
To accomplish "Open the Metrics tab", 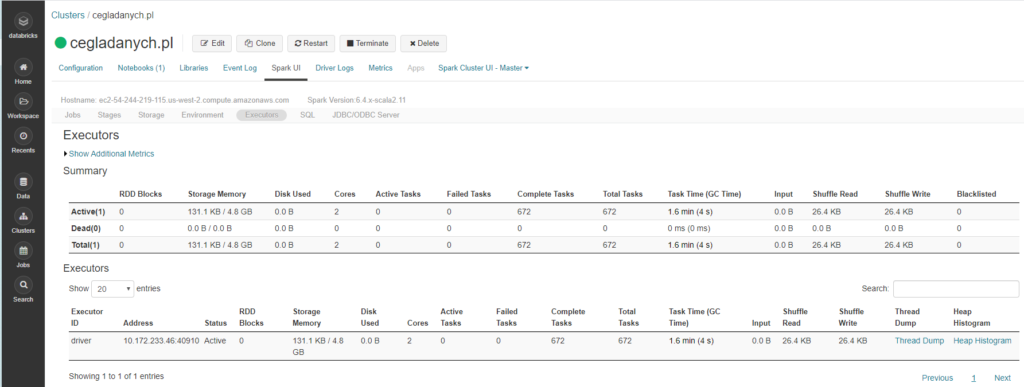I will (381, 68).
